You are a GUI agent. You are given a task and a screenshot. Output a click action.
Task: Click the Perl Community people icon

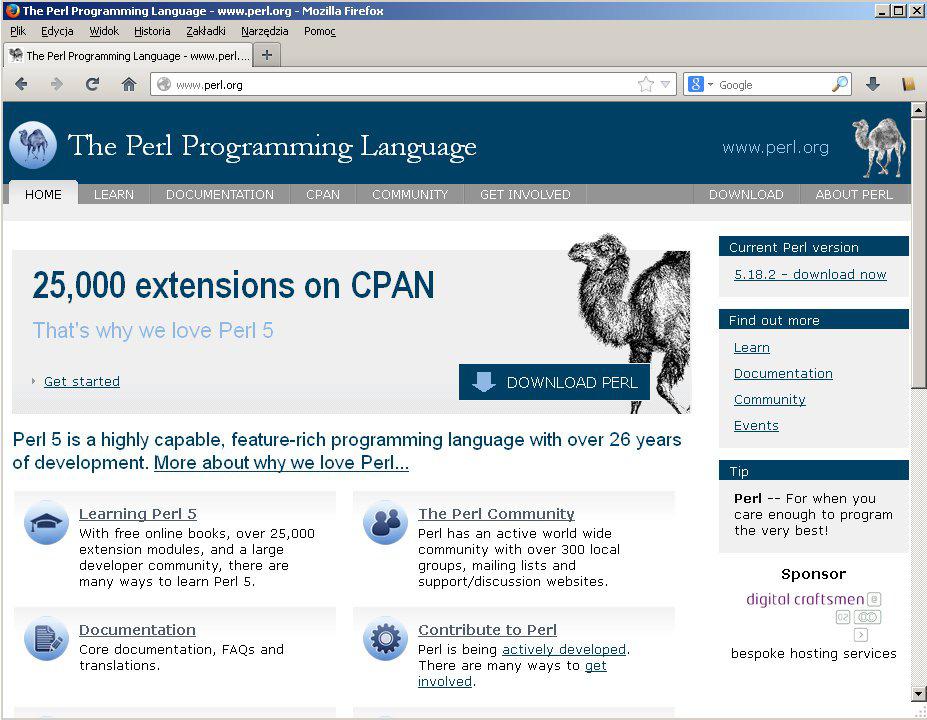pos(385,523)
